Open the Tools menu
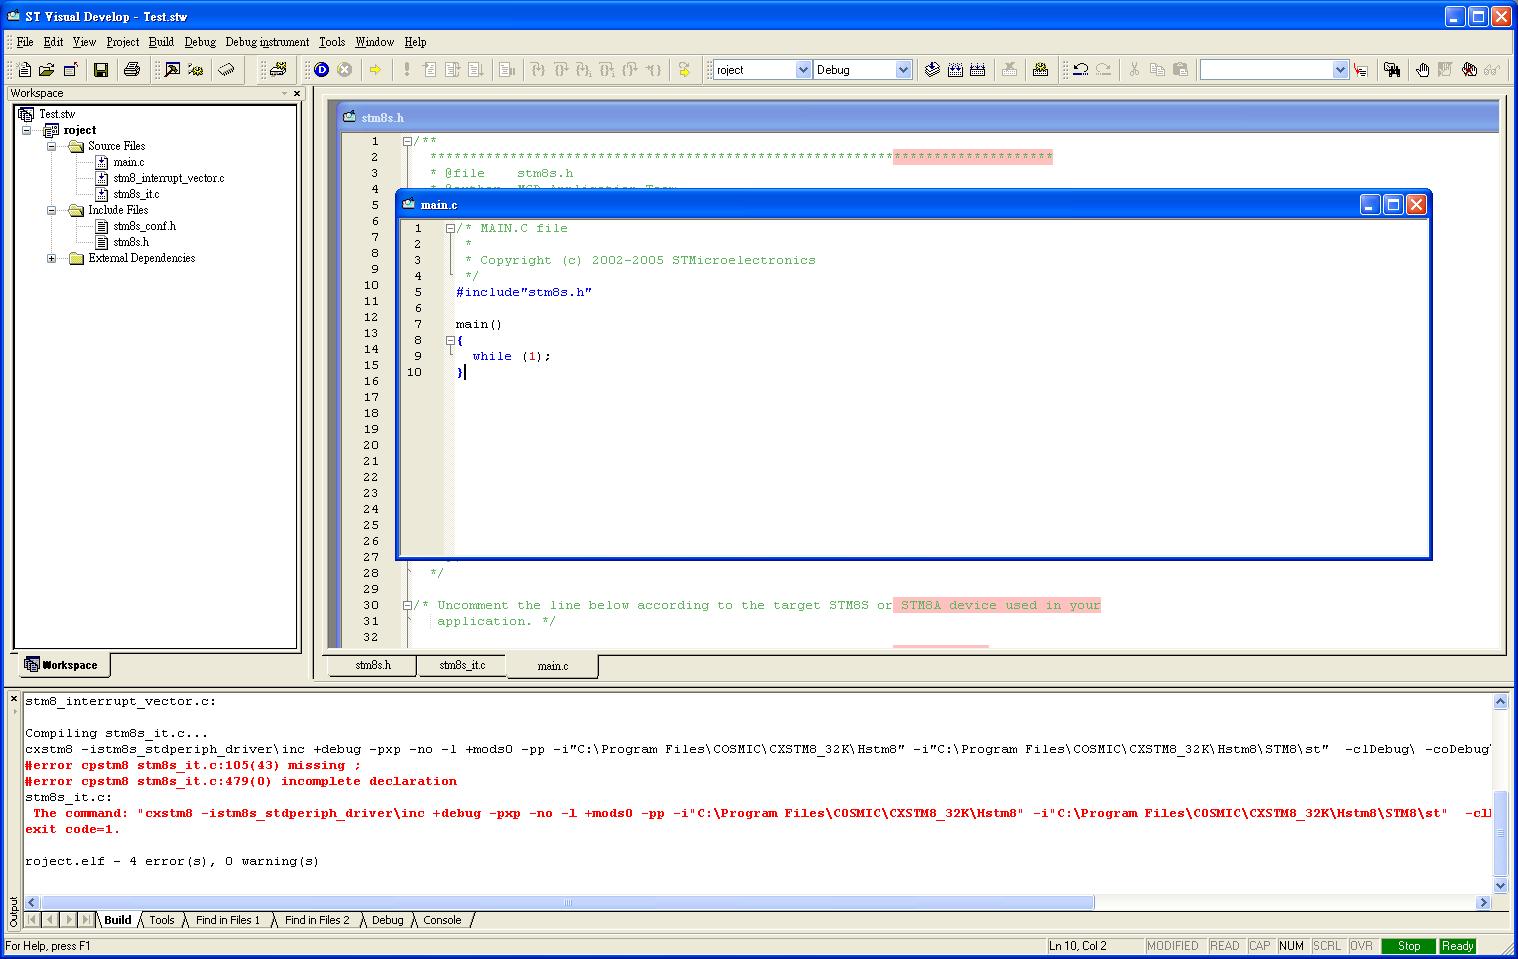Viewport: 1518px width, 959px height. click(332, 42)
